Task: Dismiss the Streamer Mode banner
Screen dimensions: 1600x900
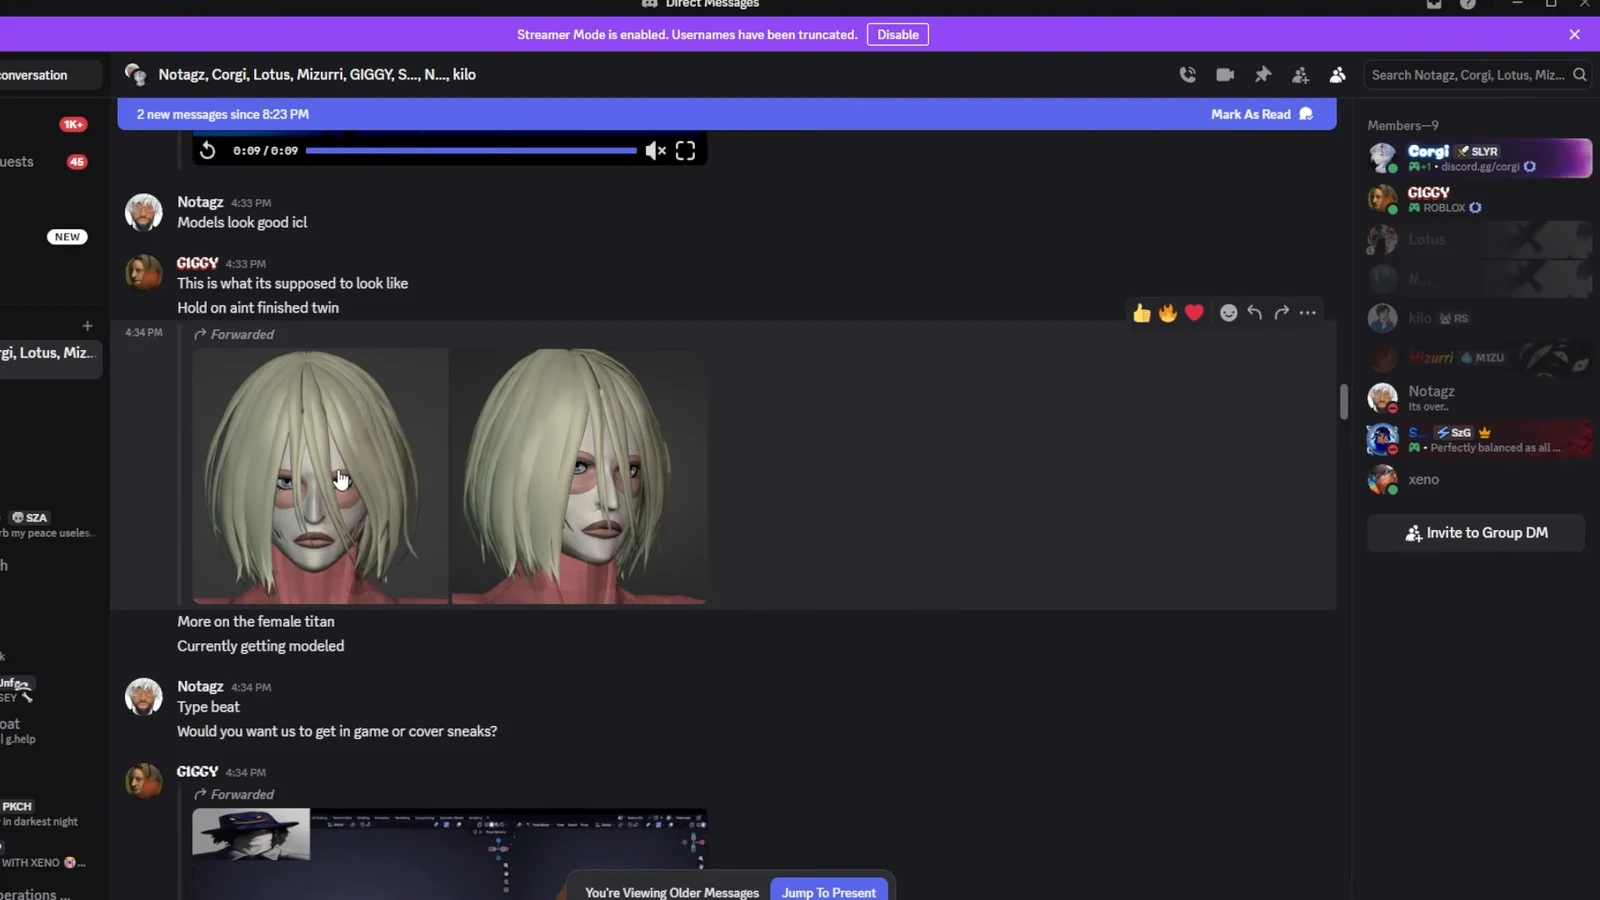Action: click(x=1574, y=34)
